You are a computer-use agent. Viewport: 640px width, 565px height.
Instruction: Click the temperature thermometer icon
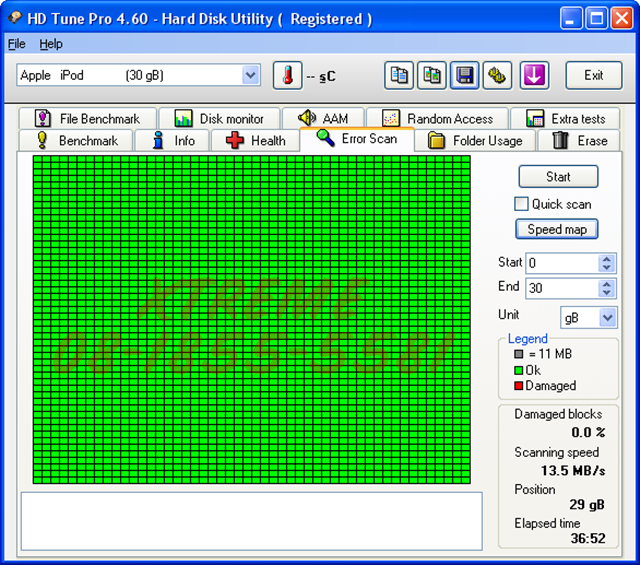pos(287,75)
